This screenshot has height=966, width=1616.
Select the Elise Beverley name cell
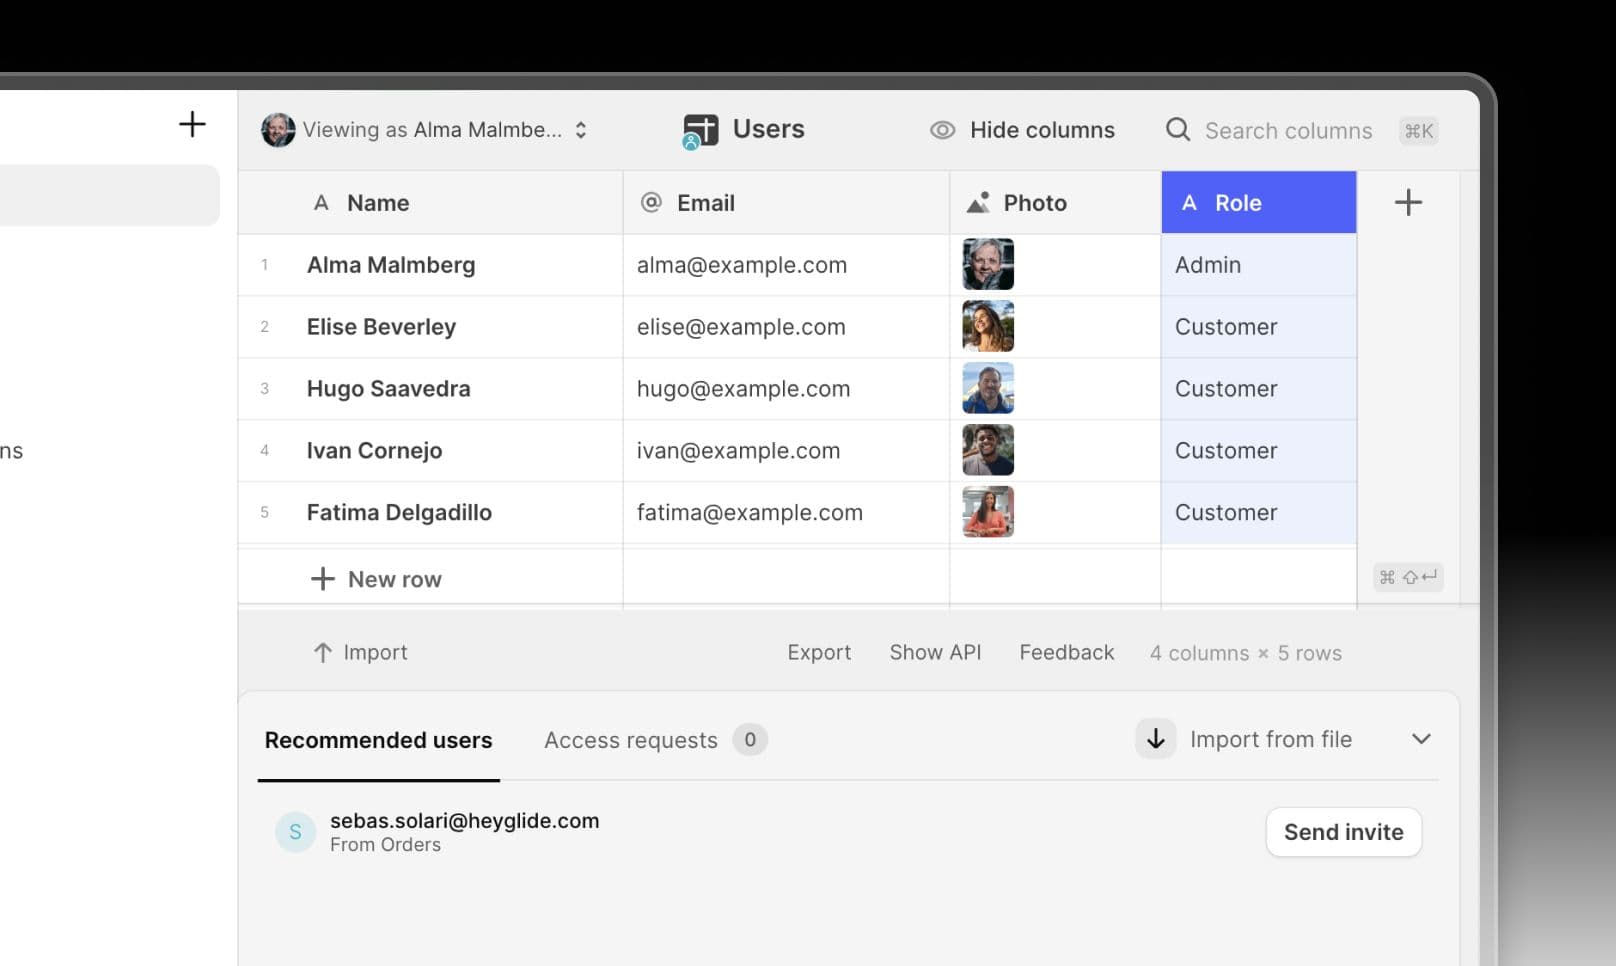pos(455,327)
